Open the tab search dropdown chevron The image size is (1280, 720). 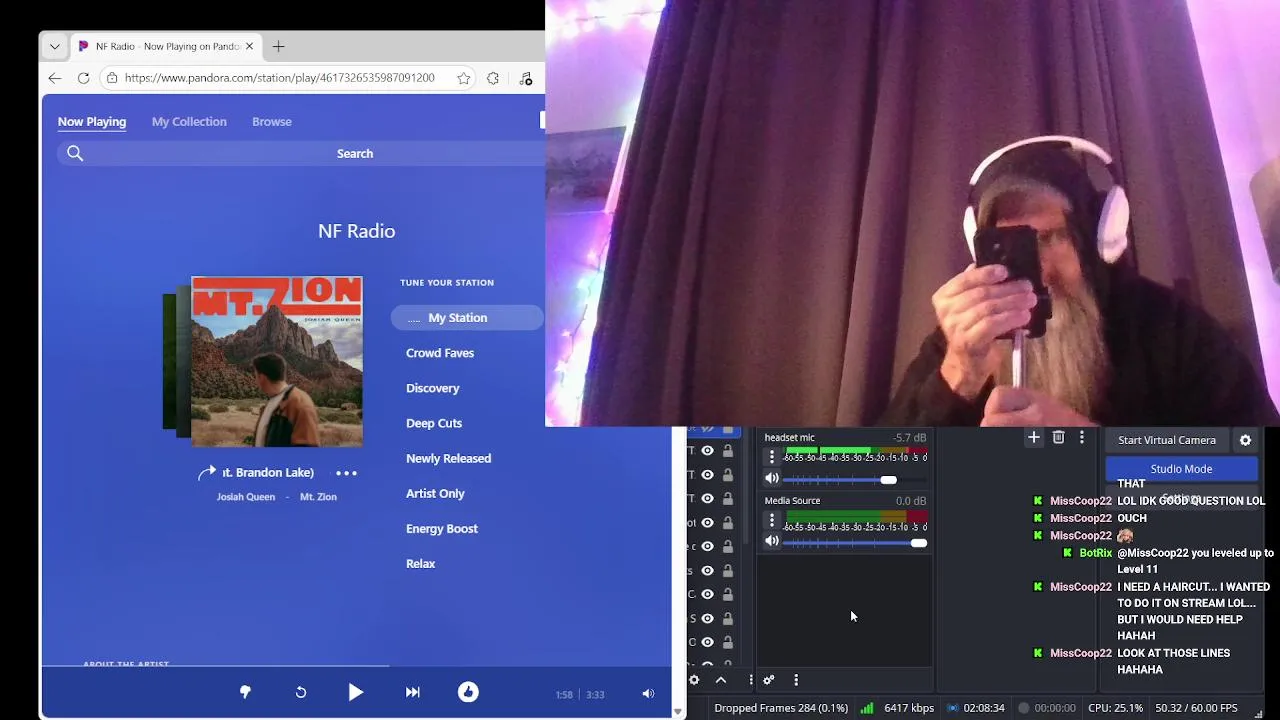click(x=55, y=46)
